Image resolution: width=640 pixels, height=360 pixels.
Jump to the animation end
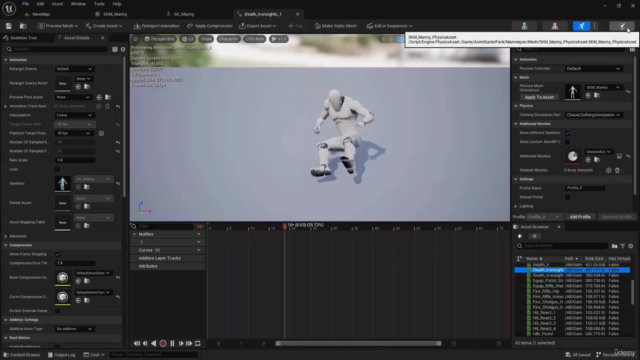pos(189,344)
